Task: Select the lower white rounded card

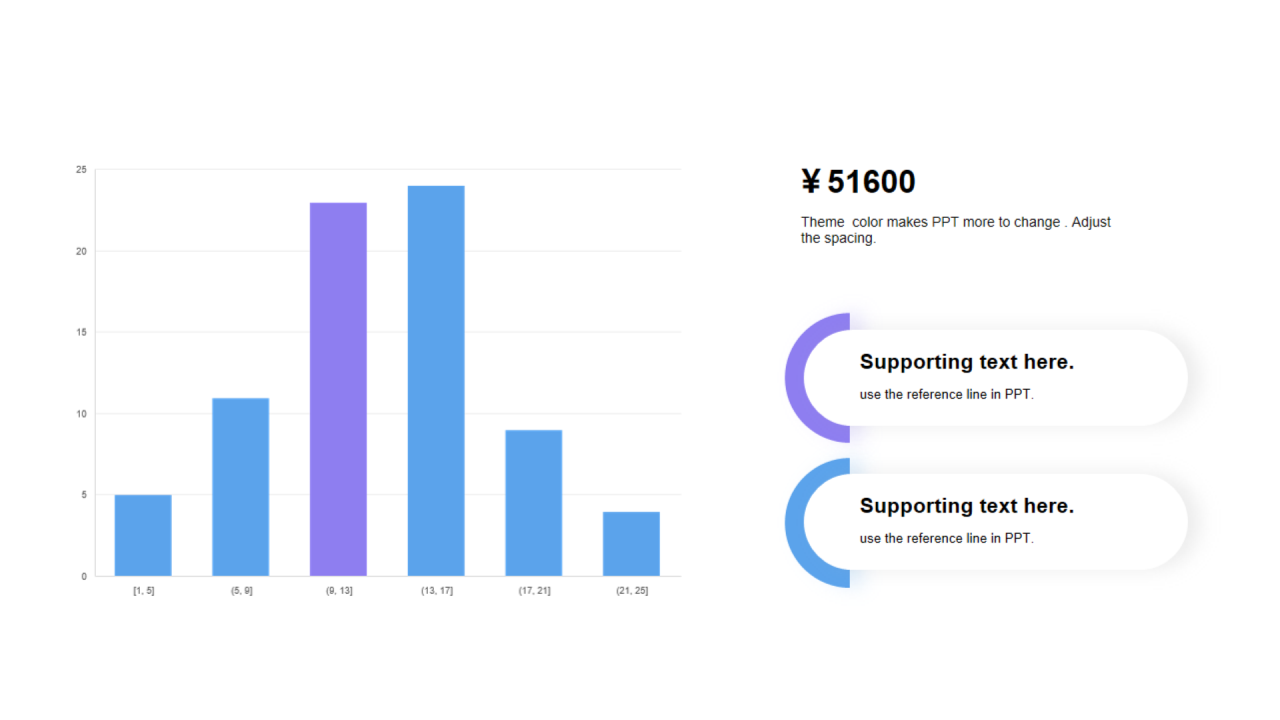Action: 996,522
